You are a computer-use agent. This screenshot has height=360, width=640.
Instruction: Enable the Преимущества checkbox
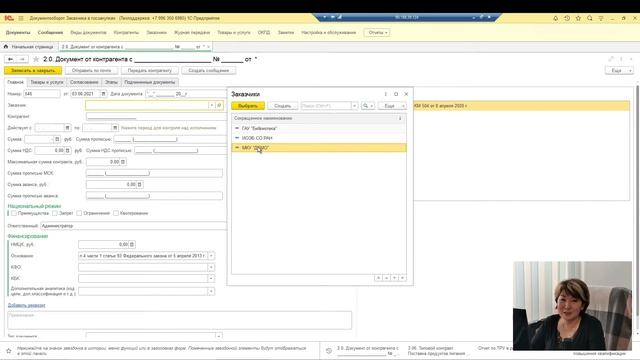14,213
